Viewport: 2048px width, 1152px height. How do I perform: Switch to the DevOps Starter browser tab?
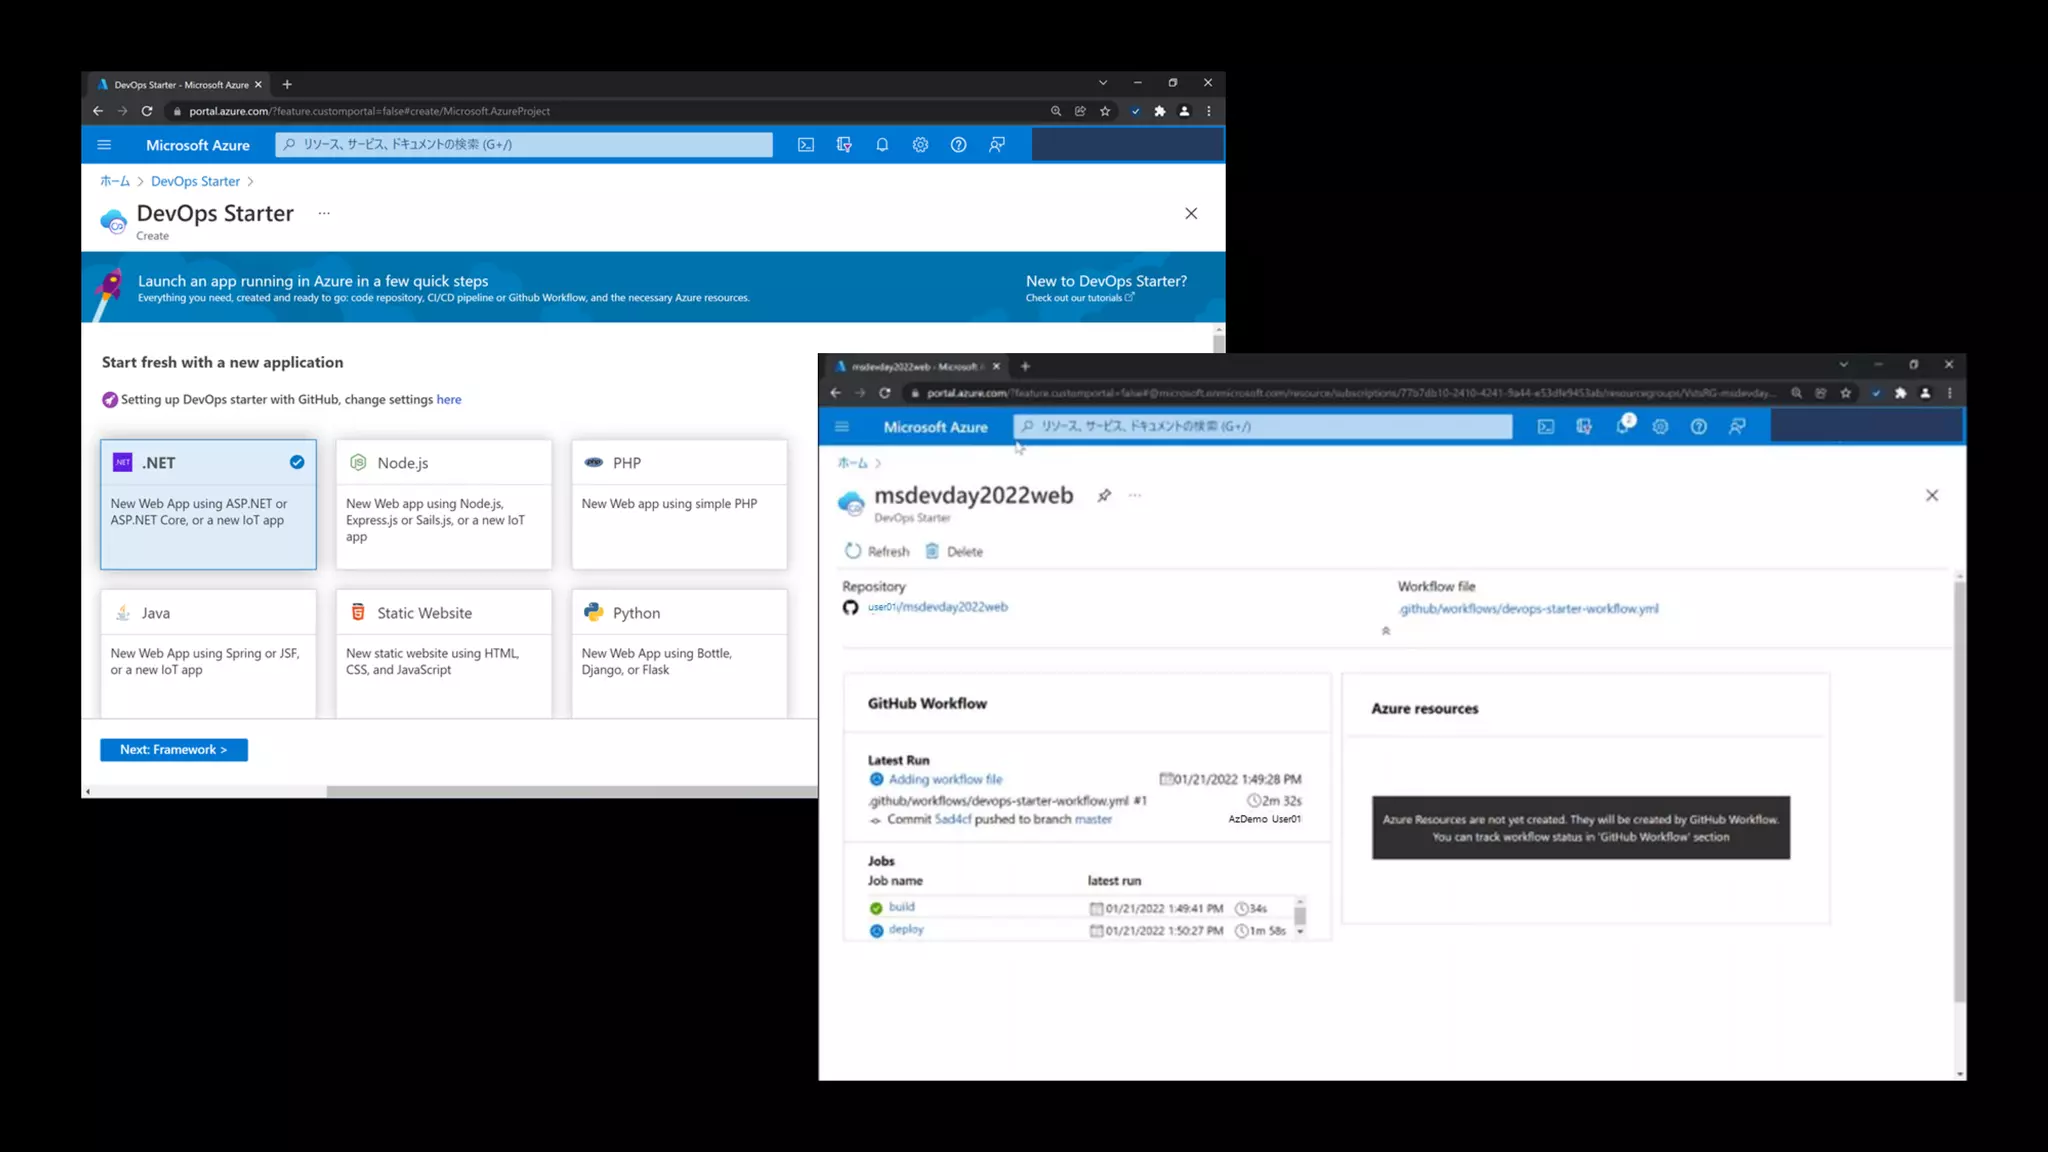180,85
